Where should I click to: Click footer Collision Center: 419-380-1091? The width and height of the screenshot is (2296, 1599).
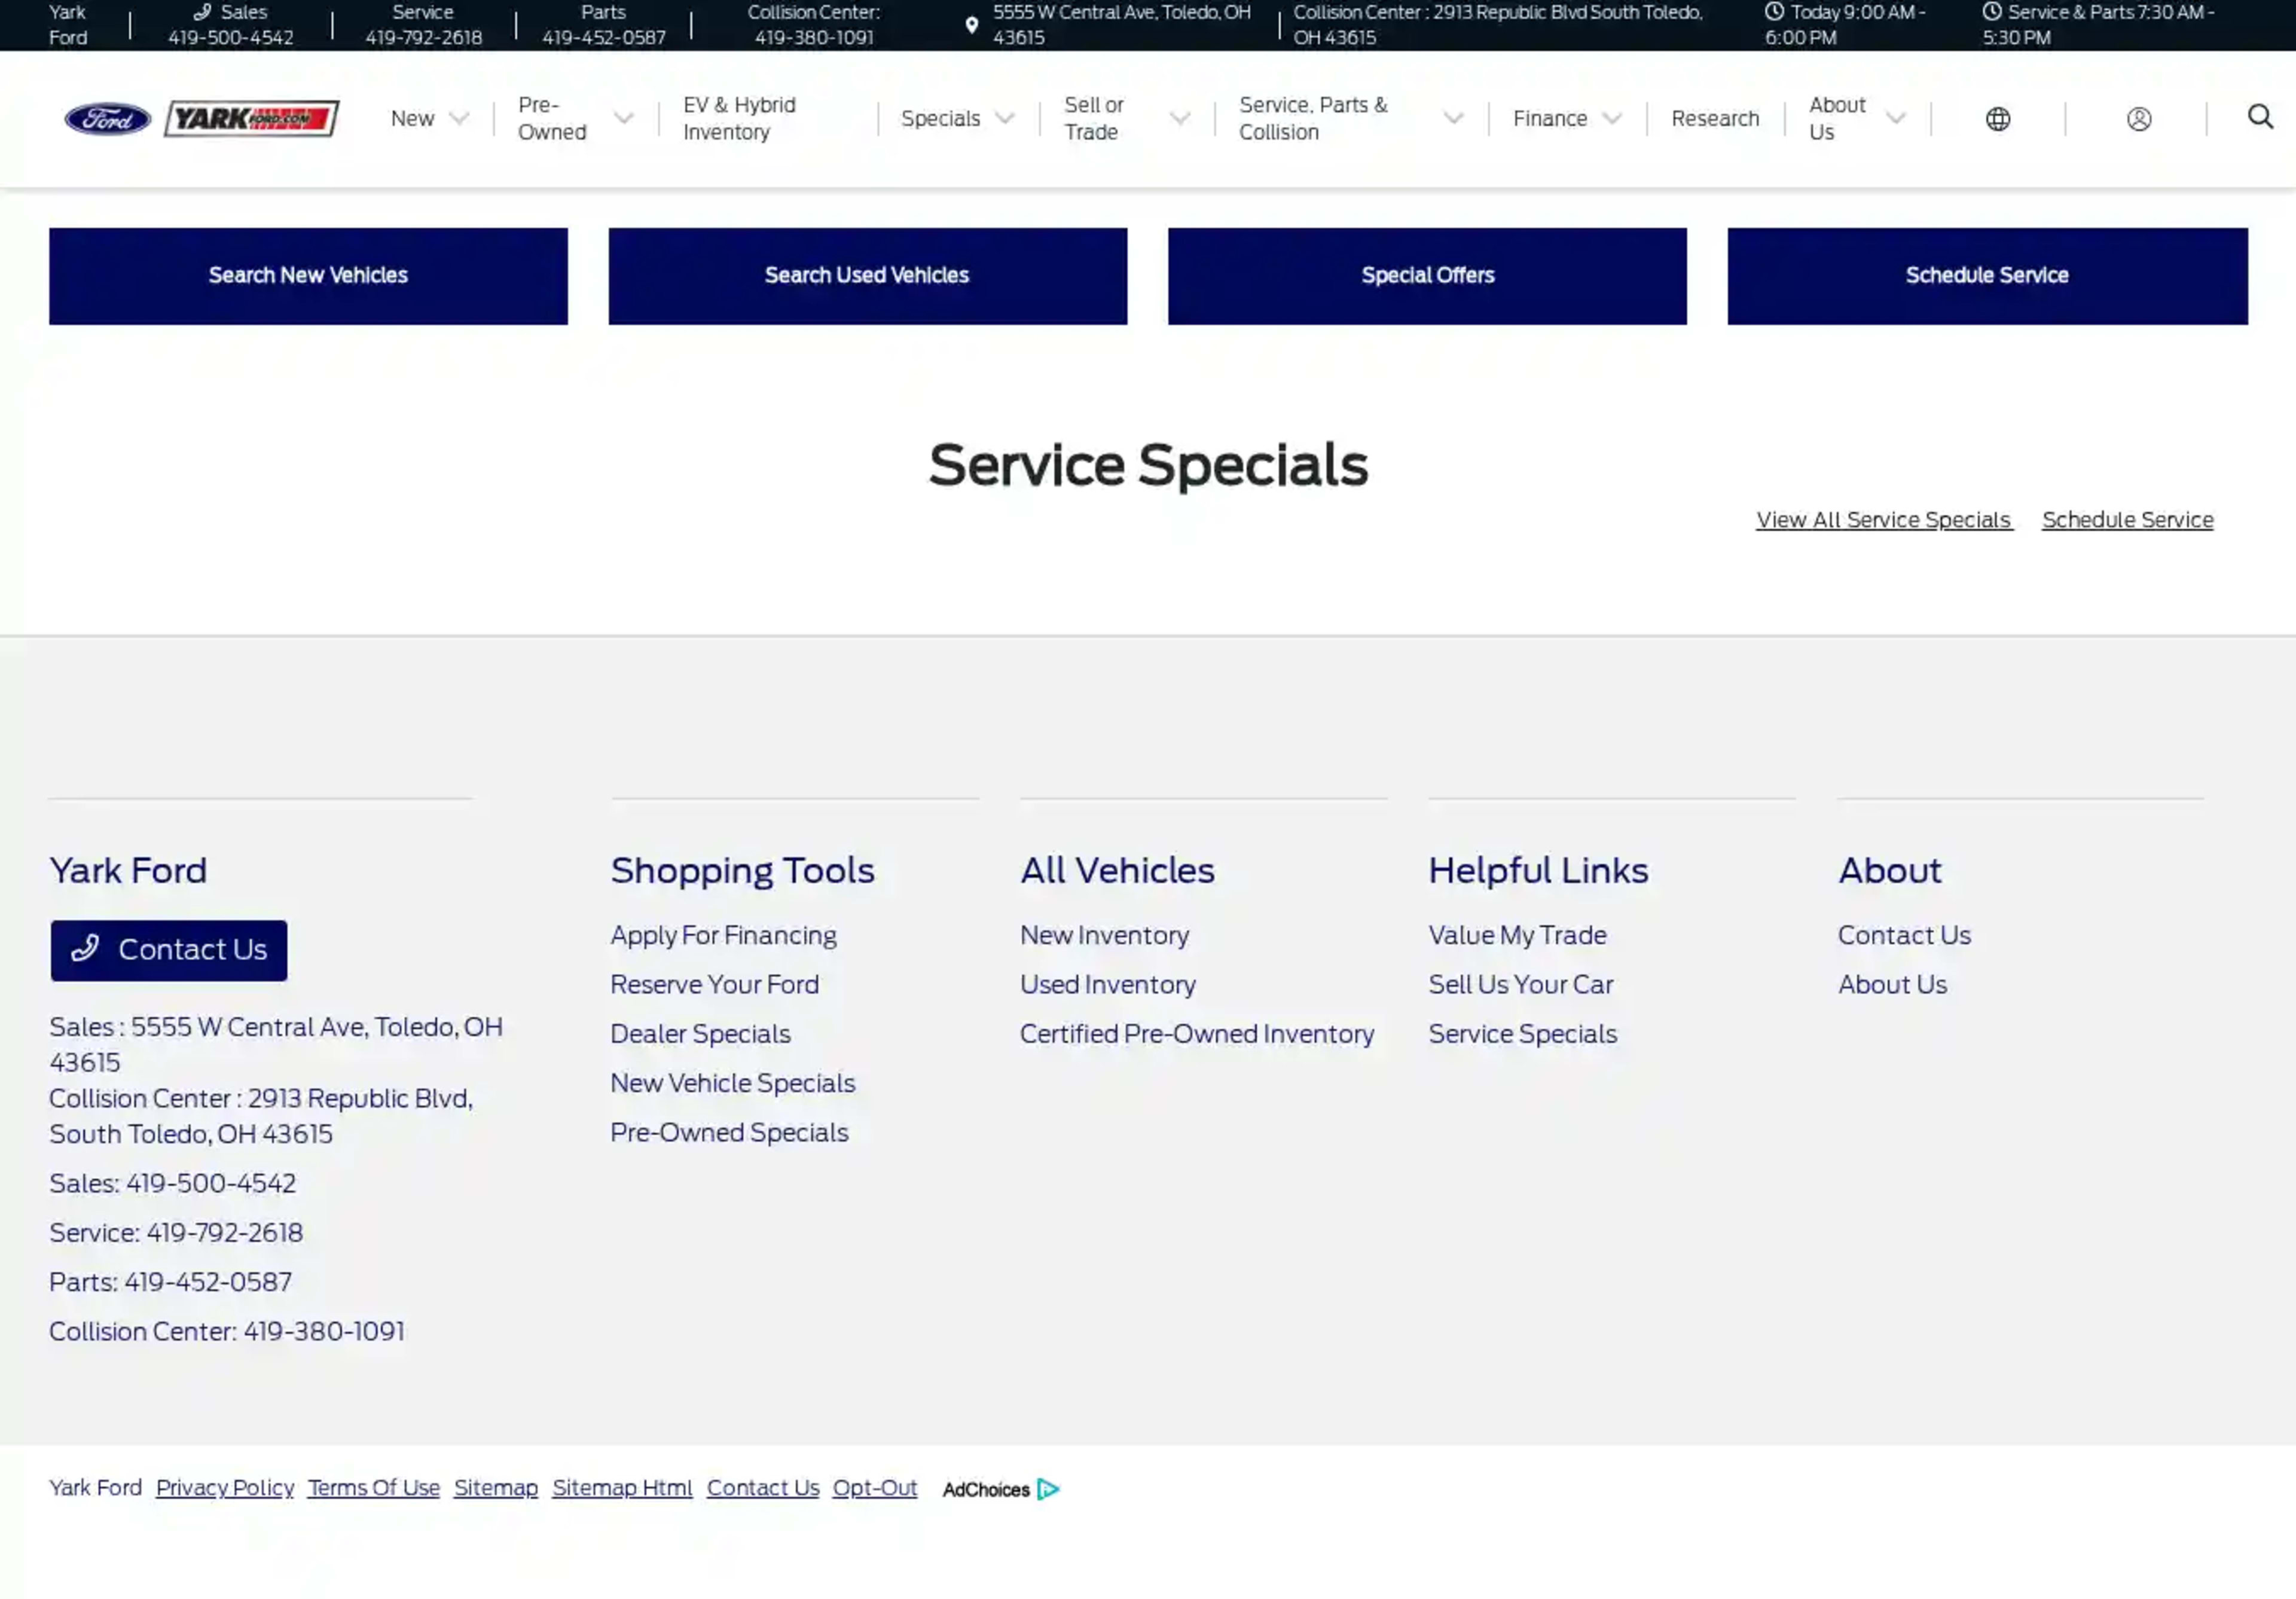point(227,1331)
